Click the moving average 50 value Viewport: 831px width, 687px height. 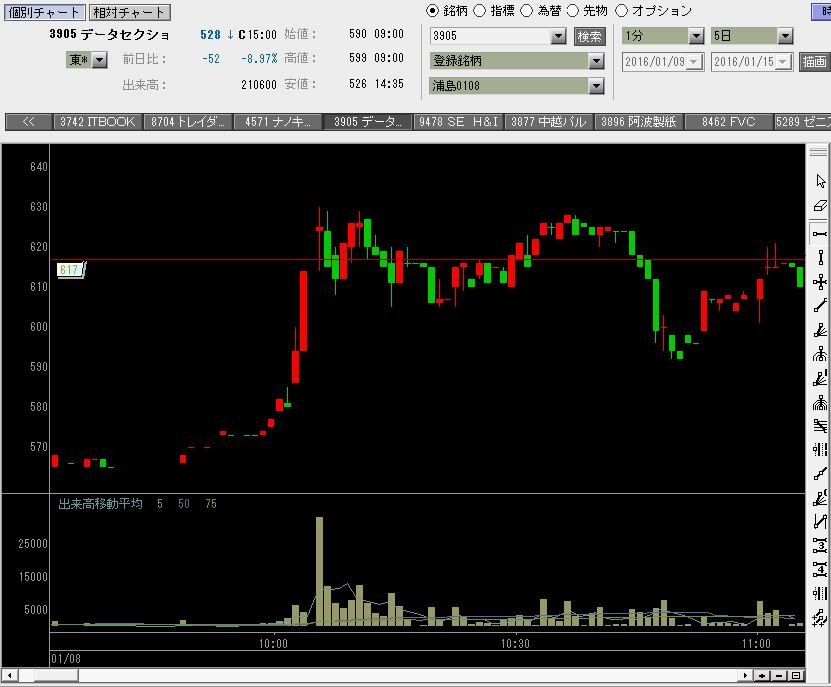point(183,504)
